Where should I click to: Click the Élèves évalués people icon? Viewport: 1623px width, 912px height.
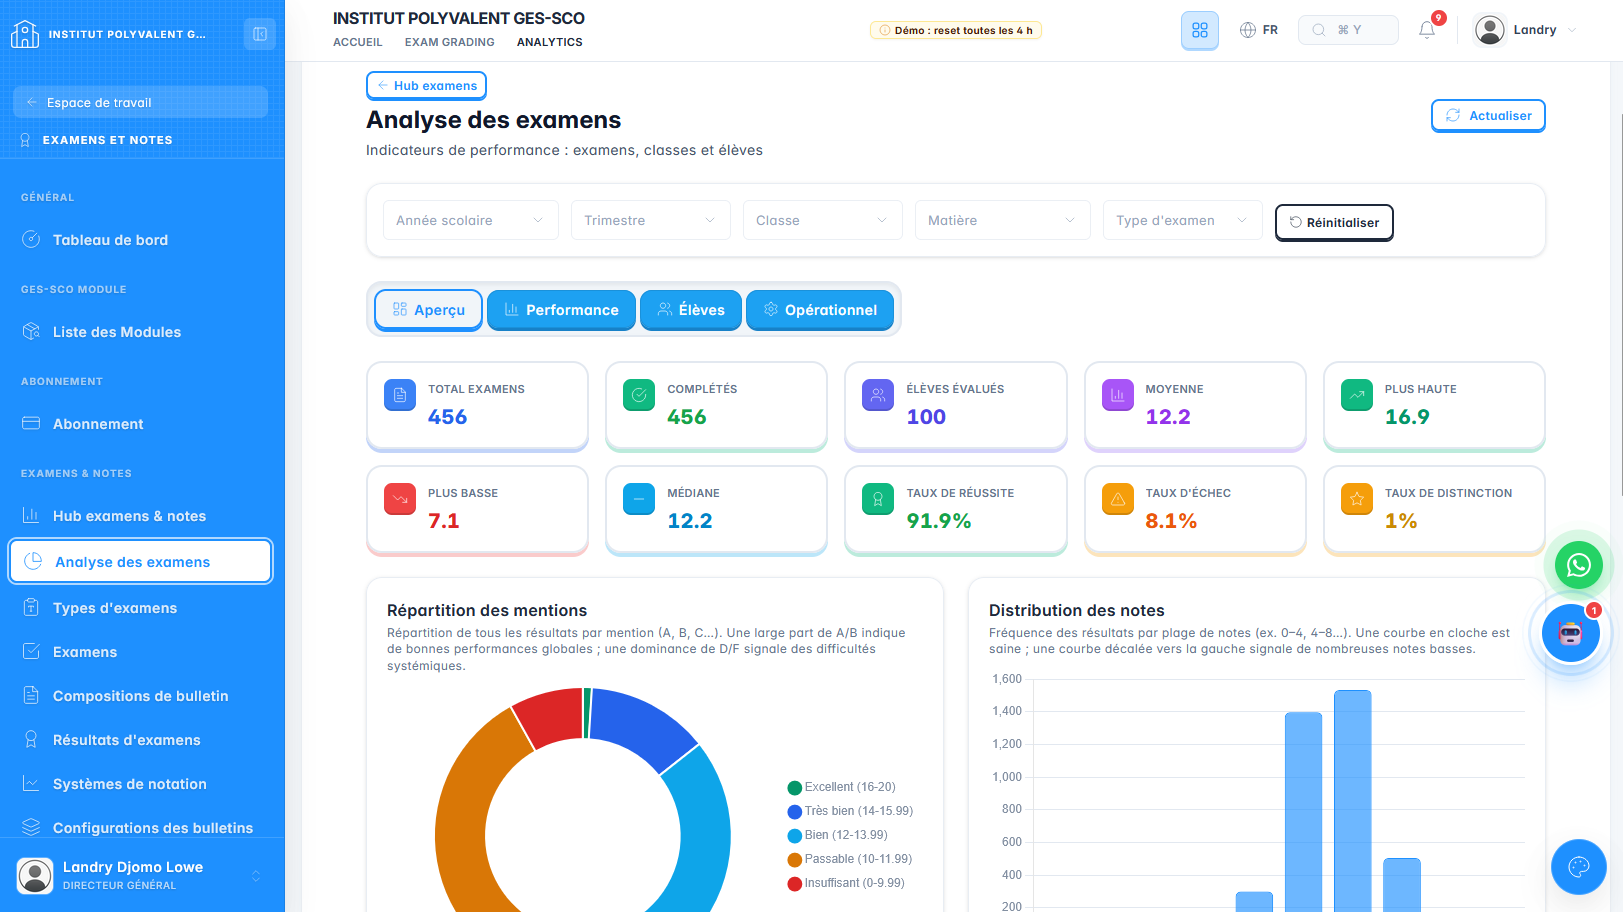(878, 395)
